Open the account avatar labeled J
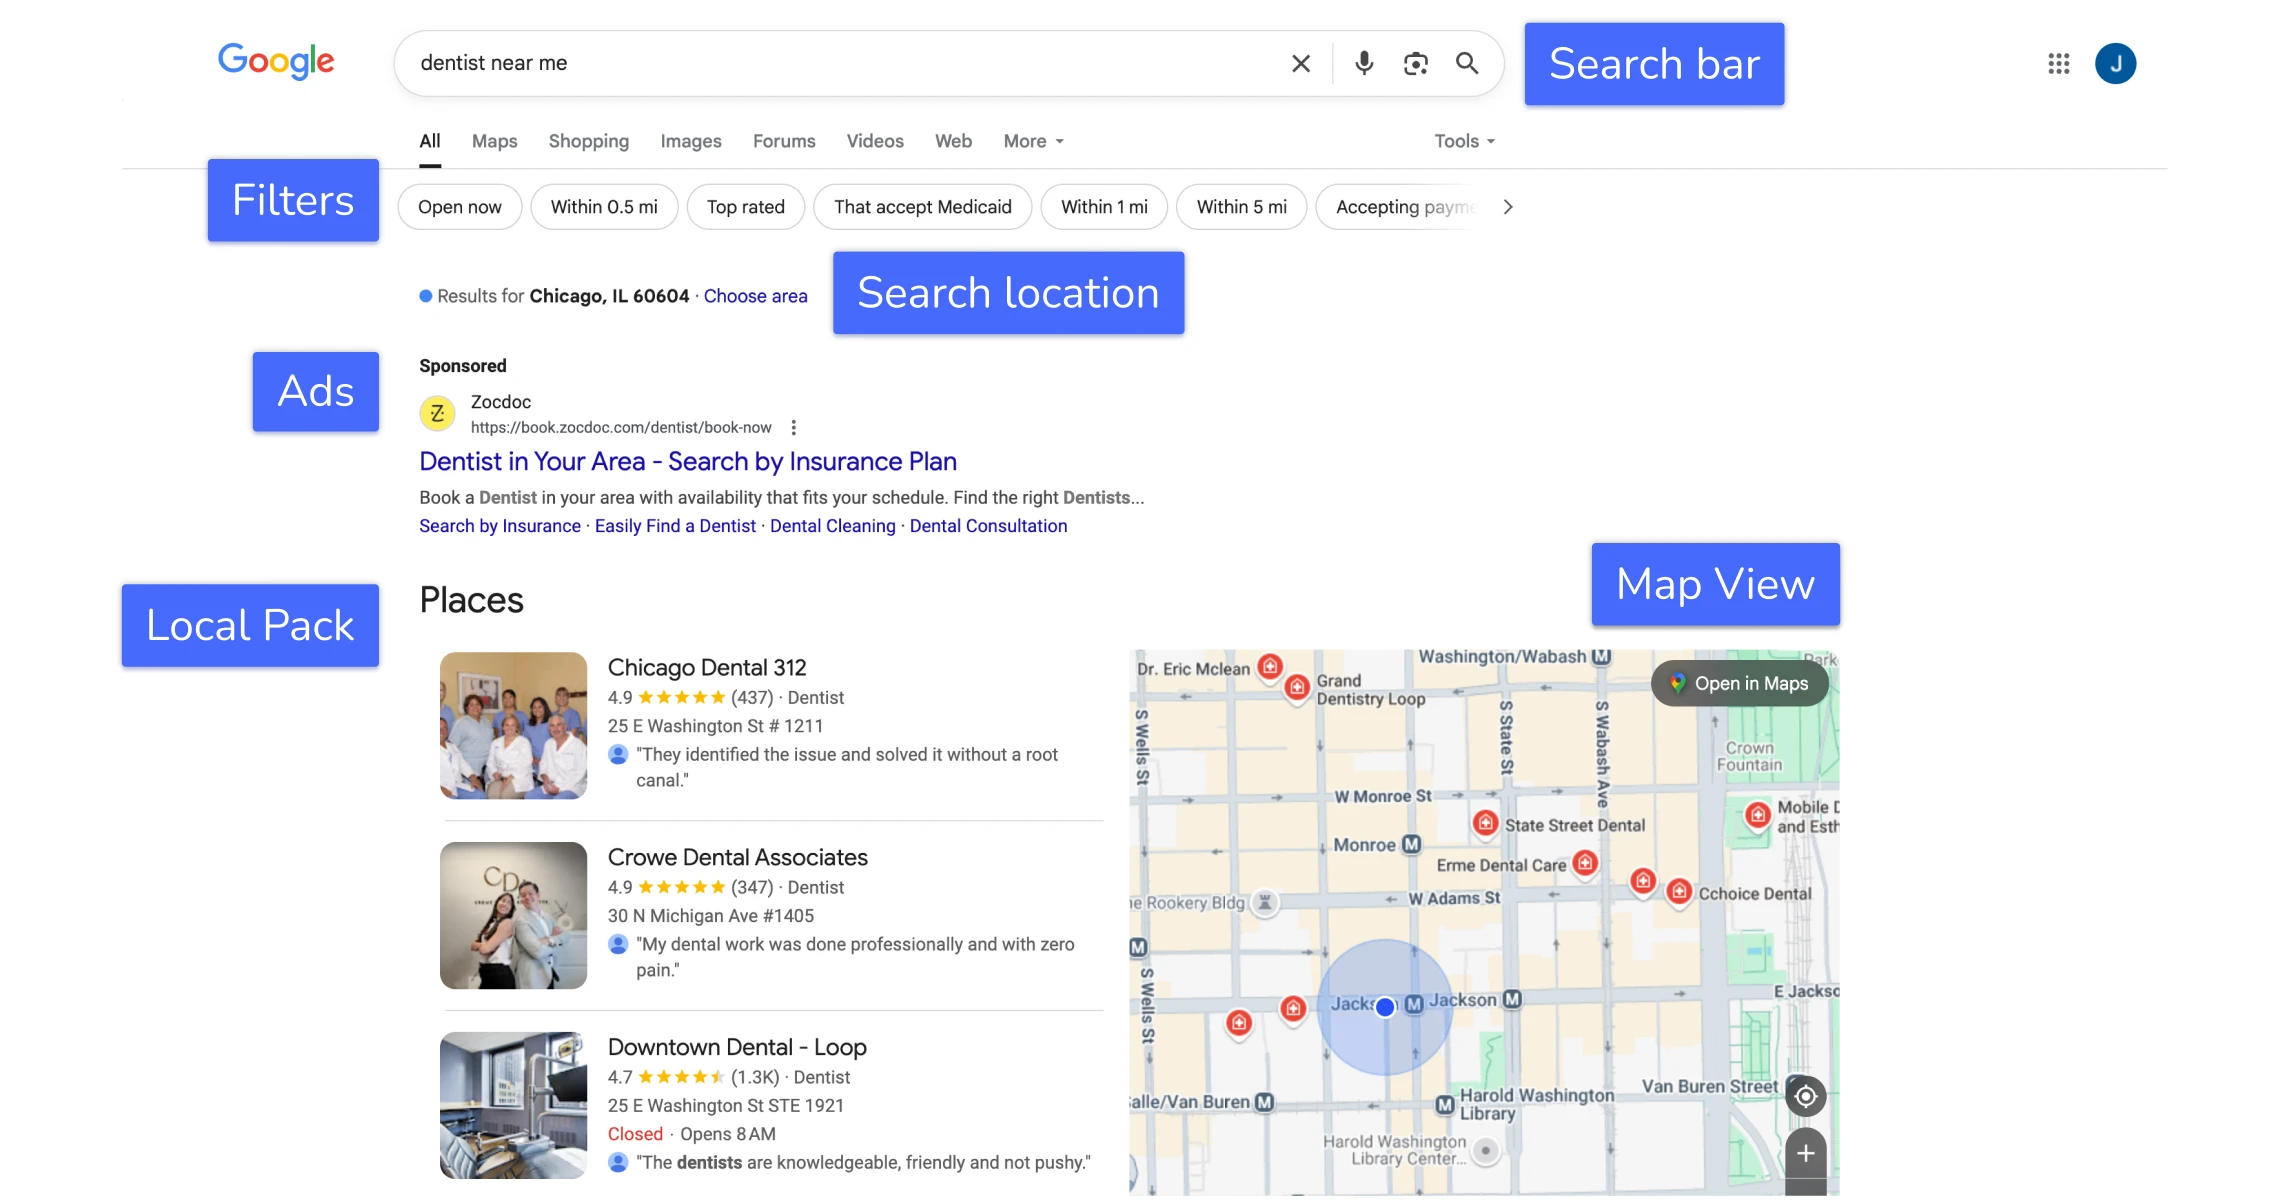Image resolution: width=2290 pixels, height=1200 pixels. point(2115,64)
